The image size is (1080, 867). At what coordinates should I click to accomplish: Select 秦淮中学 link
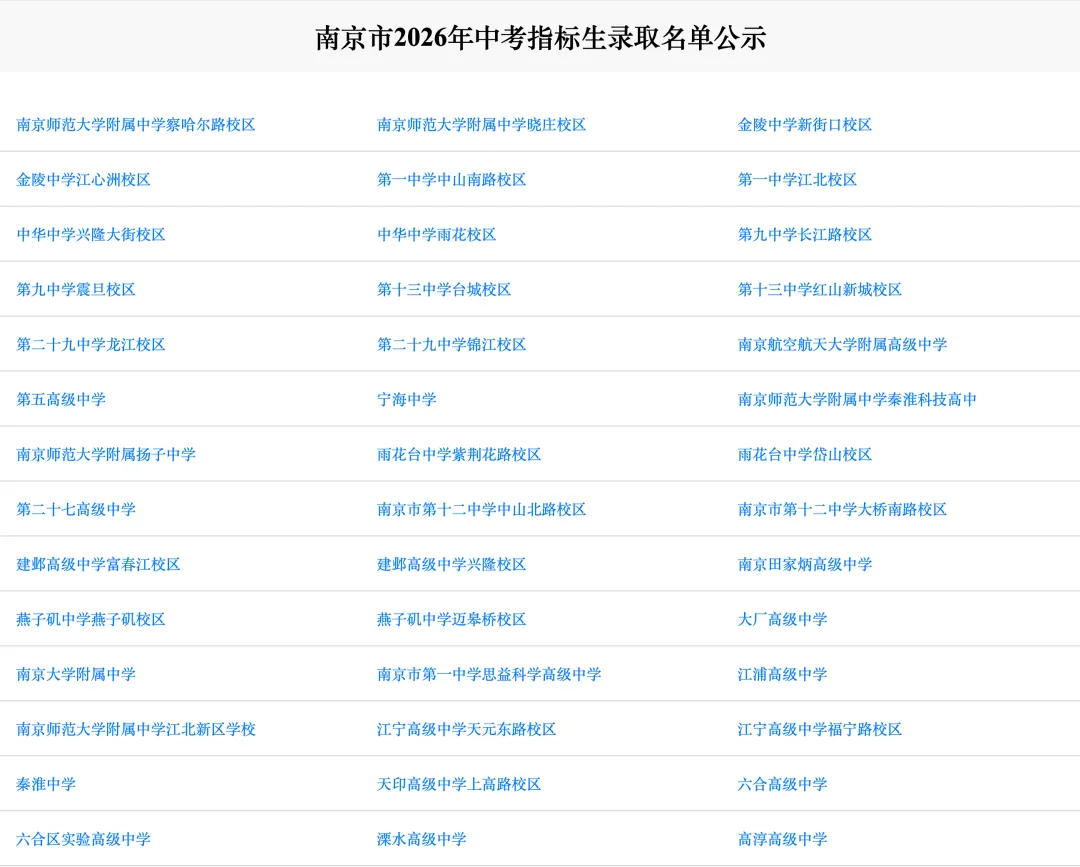point(45,784)
